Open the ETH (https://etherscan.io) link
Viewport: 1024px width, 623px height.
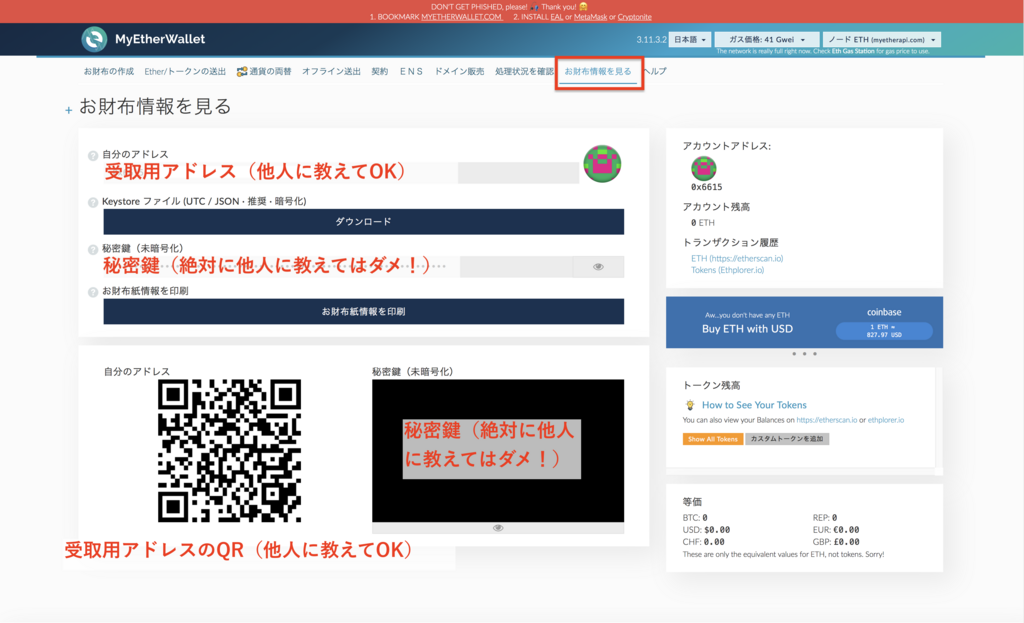[x=737, y=259]
